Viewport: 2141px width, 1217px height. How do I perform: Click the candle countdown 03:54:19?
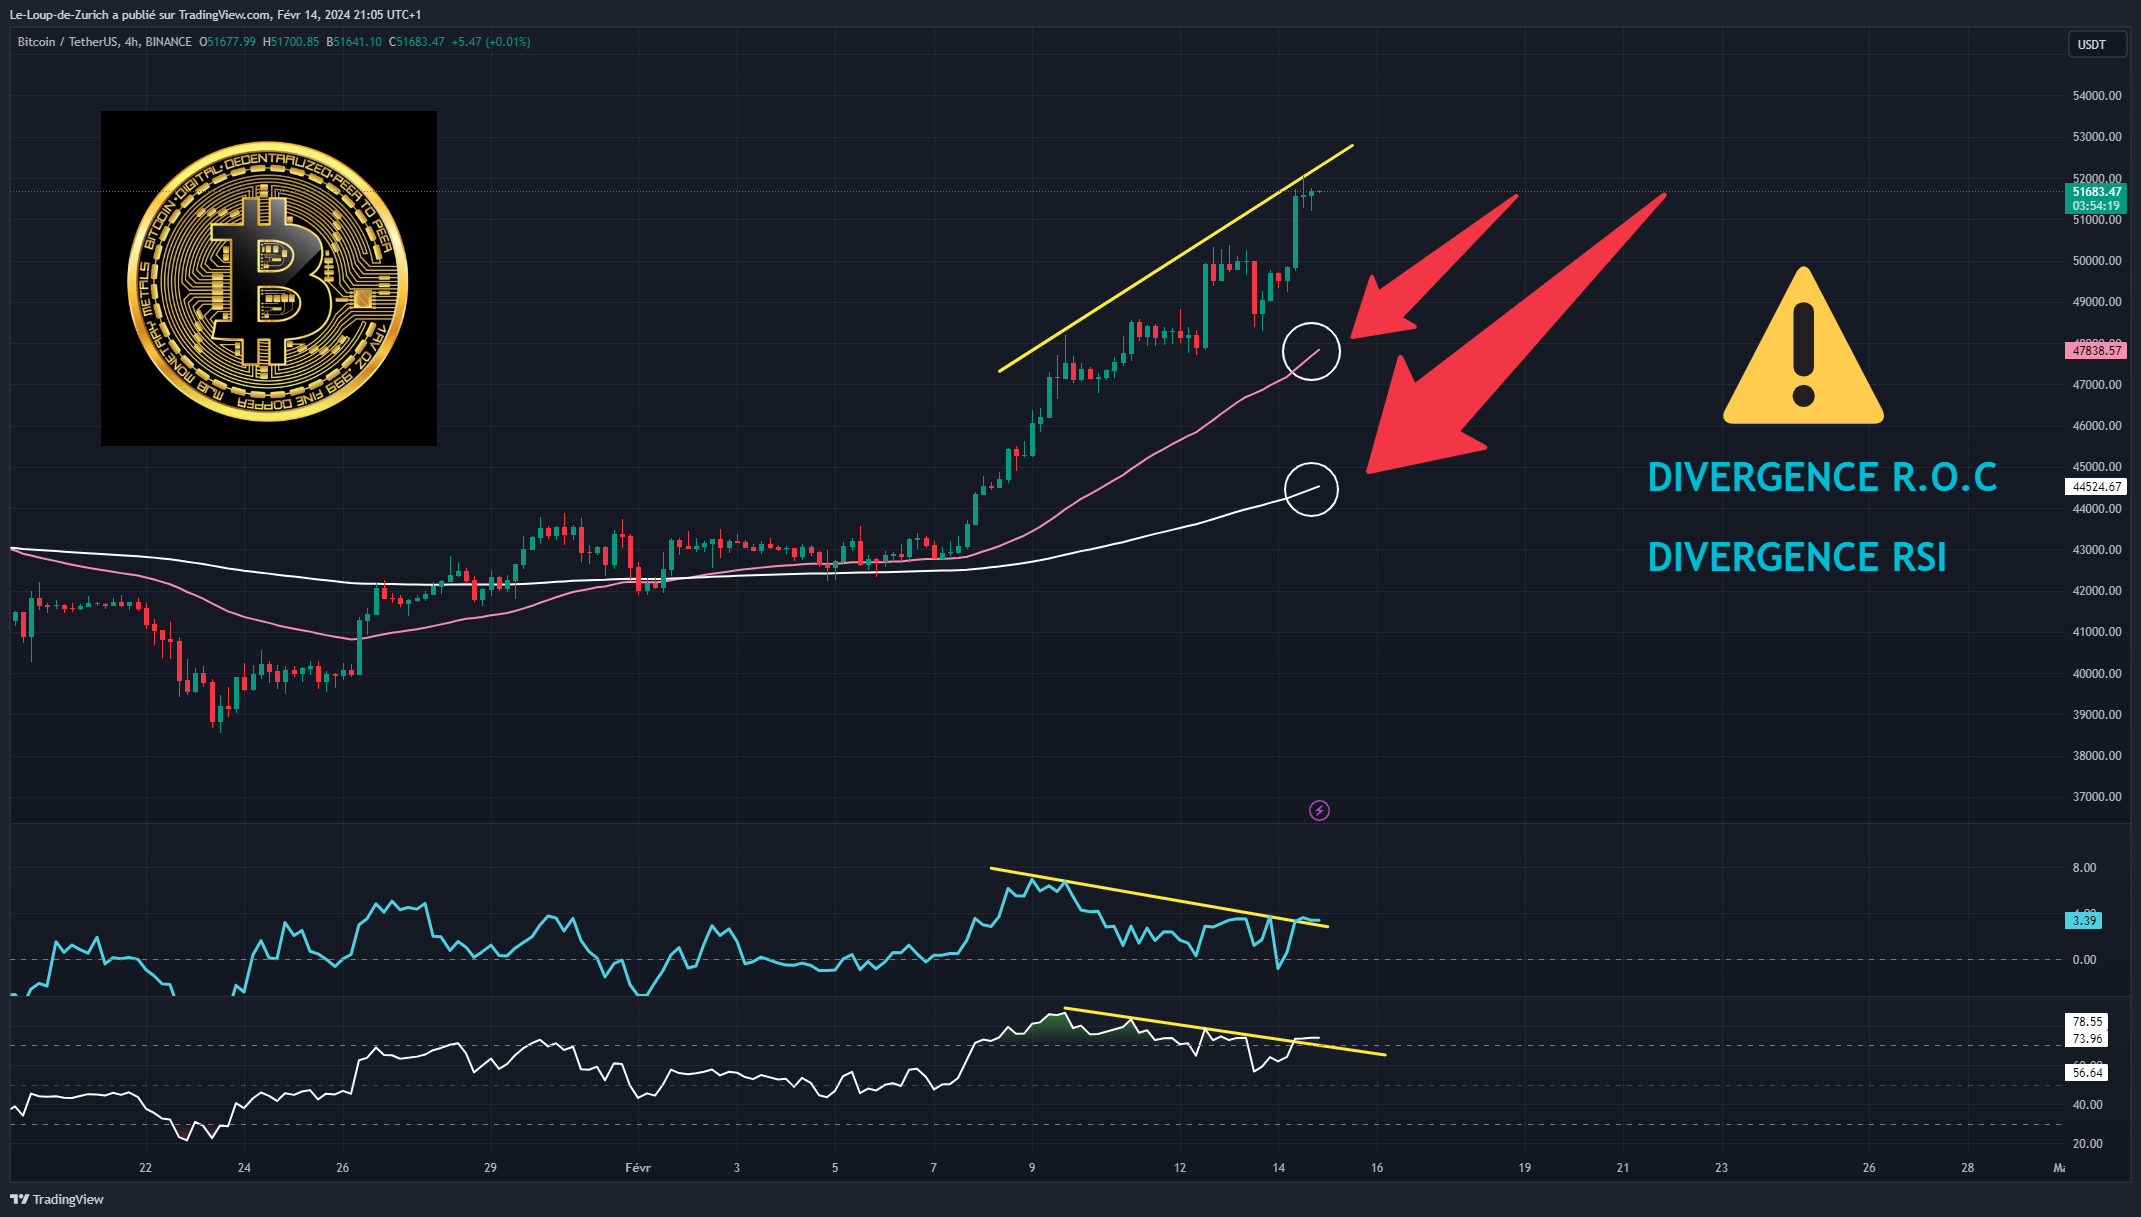[x=2096, y=206]
